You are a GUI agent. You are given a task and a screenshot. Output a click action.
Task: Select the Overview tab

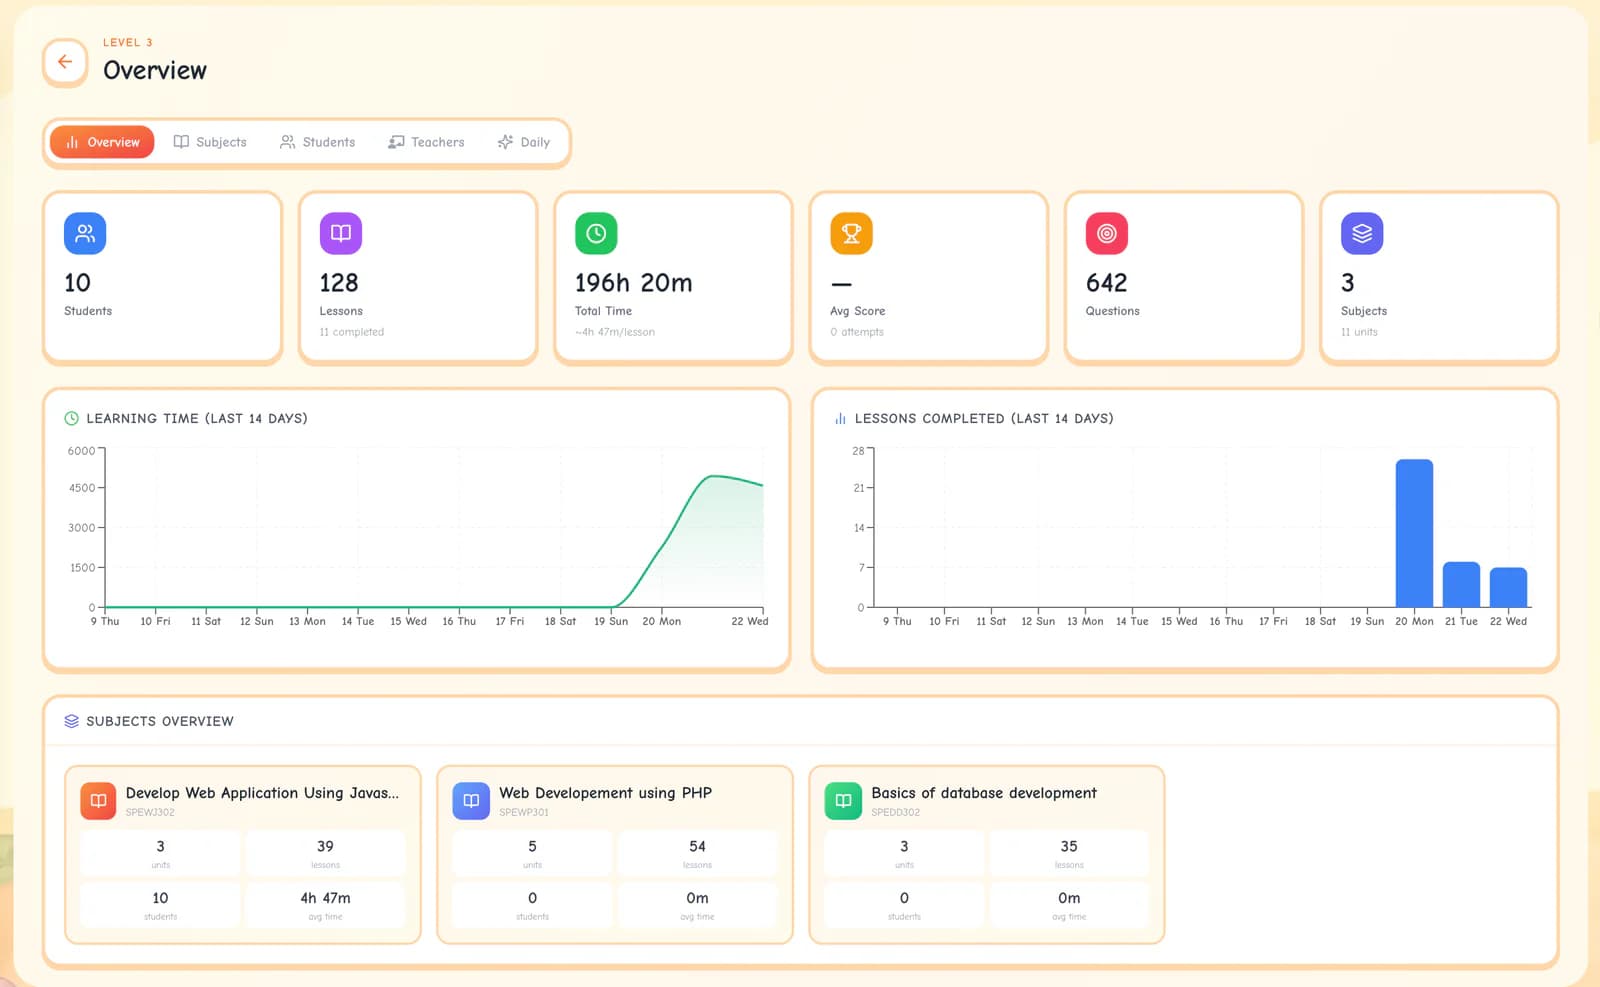[x=102, y=142]
